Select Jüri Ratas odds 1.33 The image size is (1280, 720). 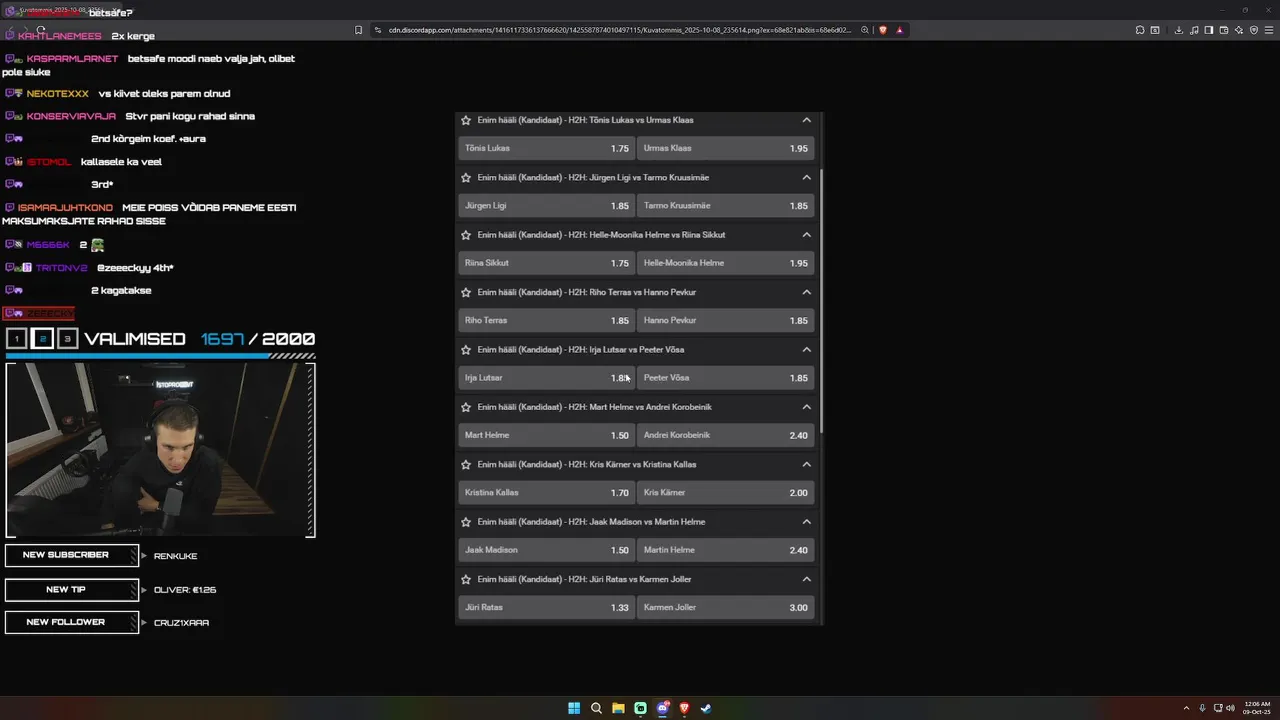point(546,607)
